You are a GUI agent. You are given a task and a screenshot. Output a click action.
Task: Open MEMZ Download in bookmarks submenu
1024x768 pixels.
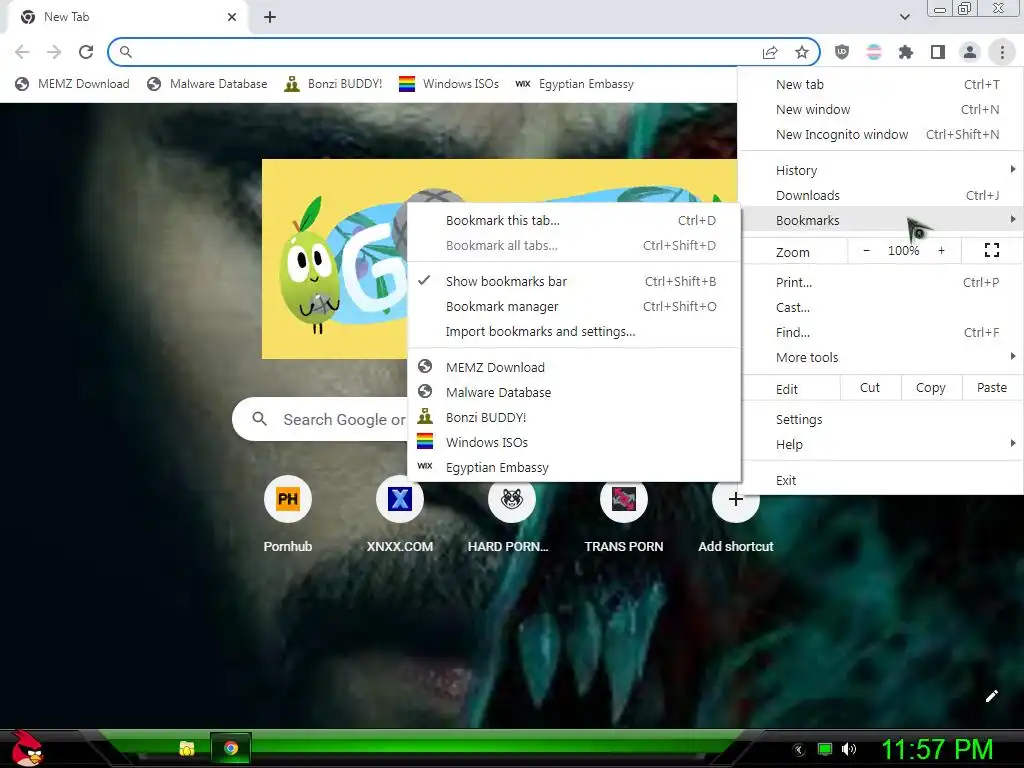point(574,367)
